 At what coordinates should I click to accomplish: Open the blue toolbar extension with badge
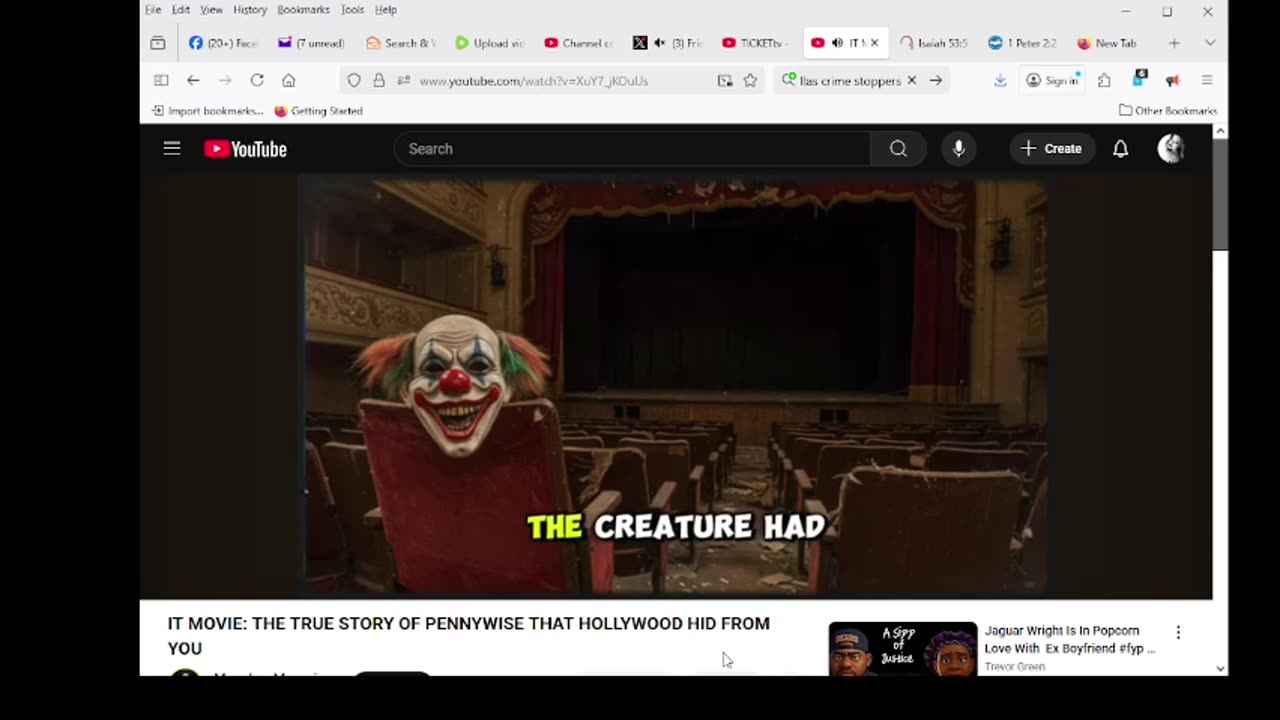[1139, 79]
